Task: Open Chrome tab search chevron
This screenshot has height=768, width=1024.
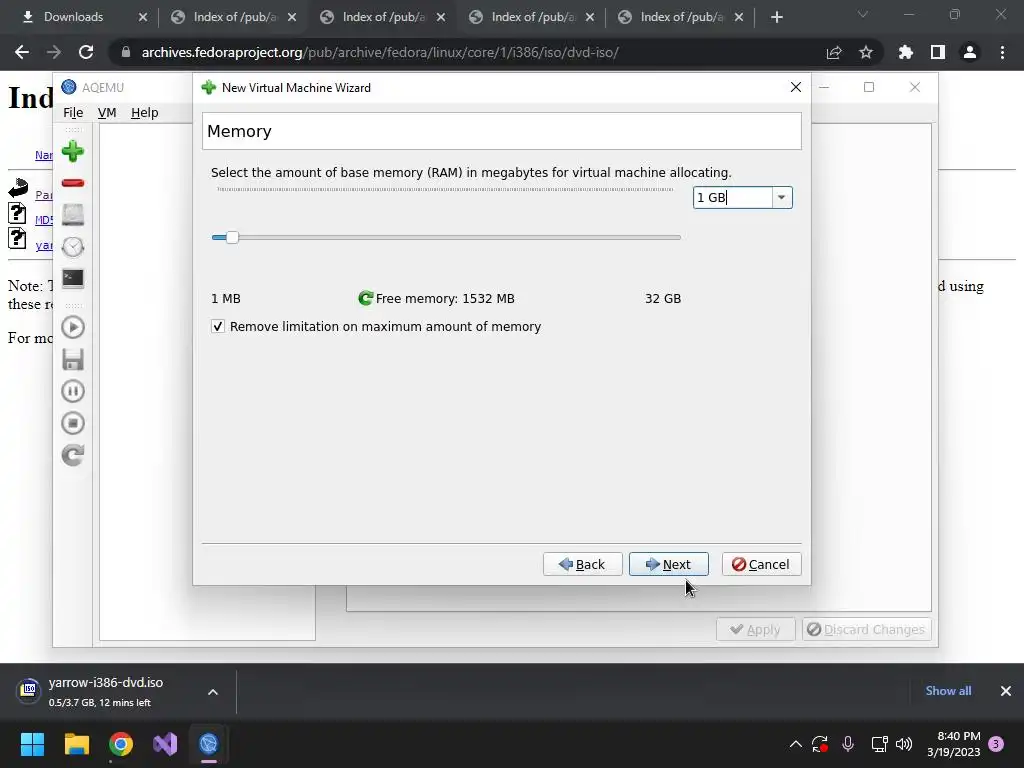Action: point(863,14)
